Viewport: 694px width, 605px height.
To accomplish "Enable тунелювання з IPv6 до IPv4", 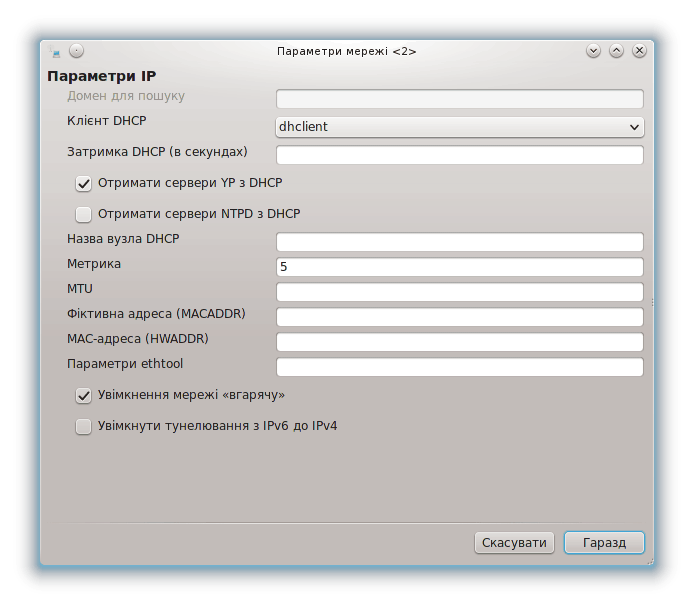I will [x=83, y=427].
